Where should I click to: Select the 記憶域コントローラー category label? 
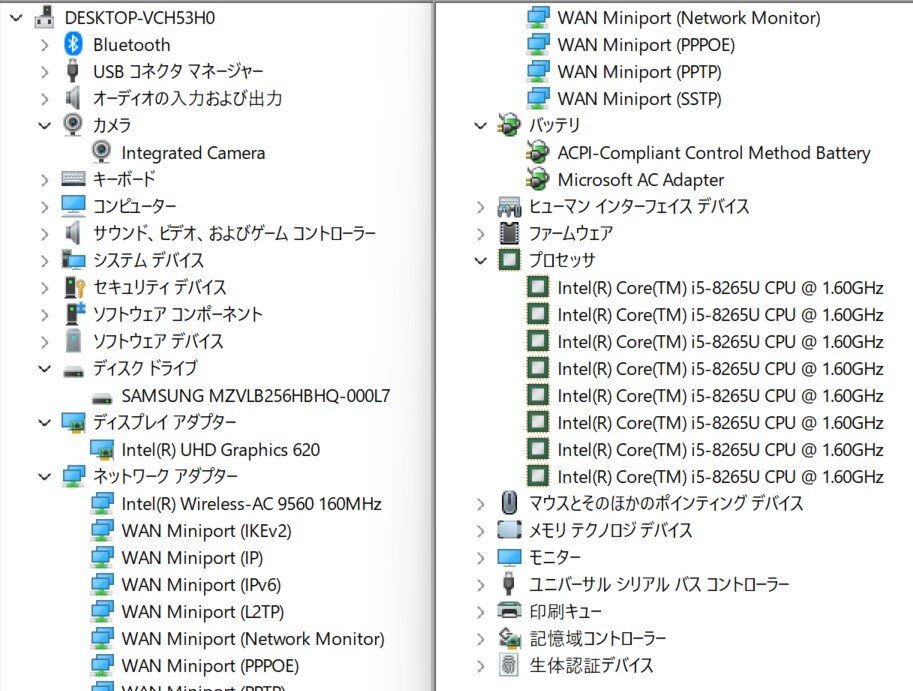pyautogui.click(x=597, y=638)
